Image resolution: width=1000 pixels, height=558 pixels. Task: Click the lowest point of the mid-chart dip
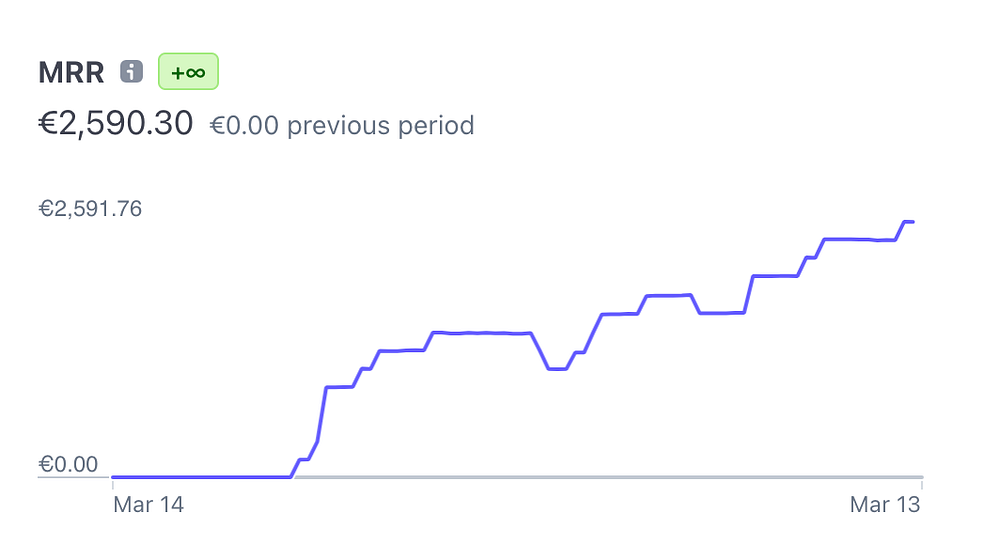pyautogui.click(x=557, y=369)
